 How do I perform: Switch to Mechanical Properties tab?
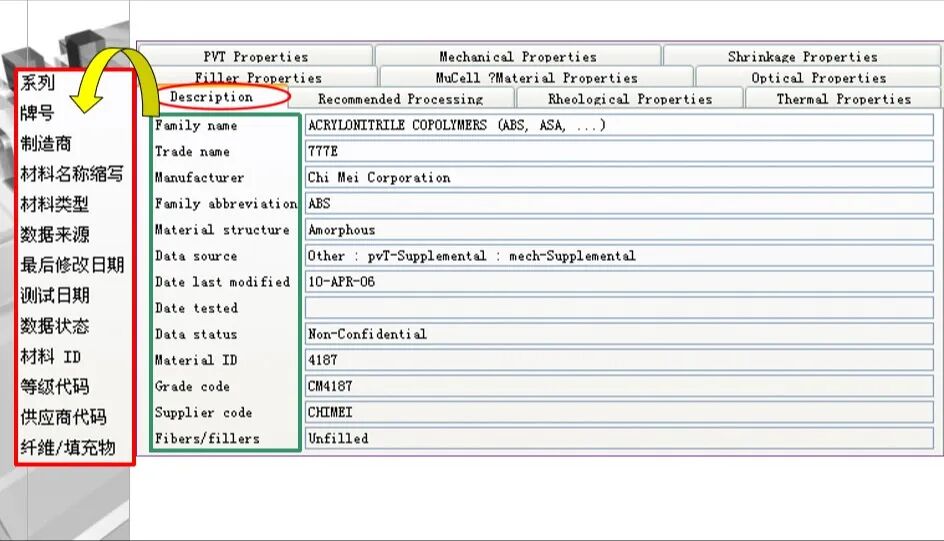click(517, 57)
